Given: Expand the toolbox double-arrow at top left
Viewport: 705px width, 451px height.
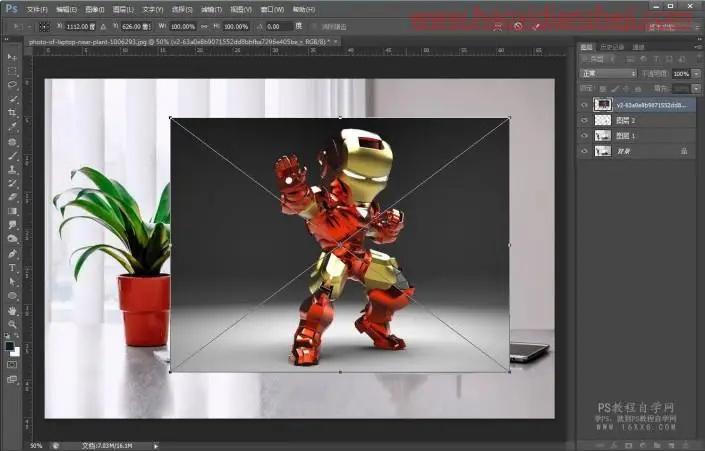Looking at the screenshot, I should tap(6, 40).
